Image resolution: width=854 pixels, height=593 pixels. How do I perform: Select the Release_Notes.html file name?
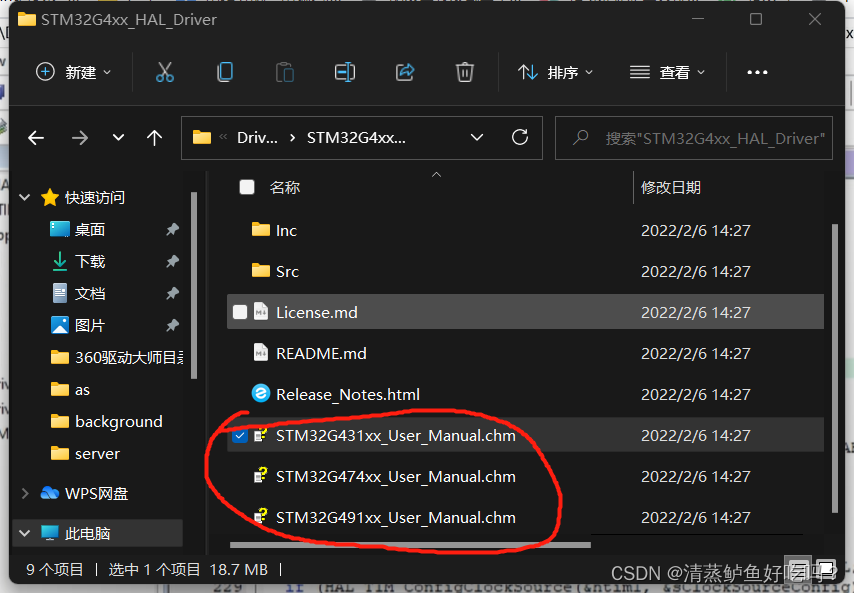[347, 394]
